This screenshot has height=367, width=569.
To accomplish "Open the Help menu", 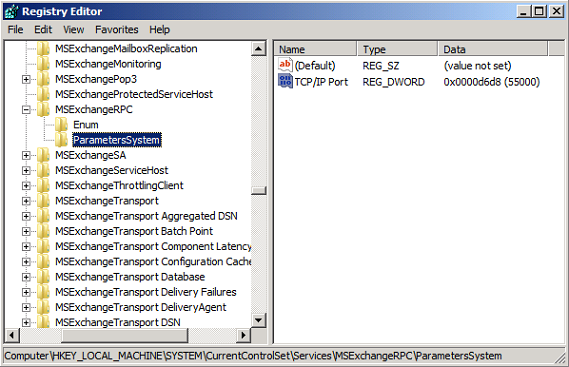I will coord(159,29).
